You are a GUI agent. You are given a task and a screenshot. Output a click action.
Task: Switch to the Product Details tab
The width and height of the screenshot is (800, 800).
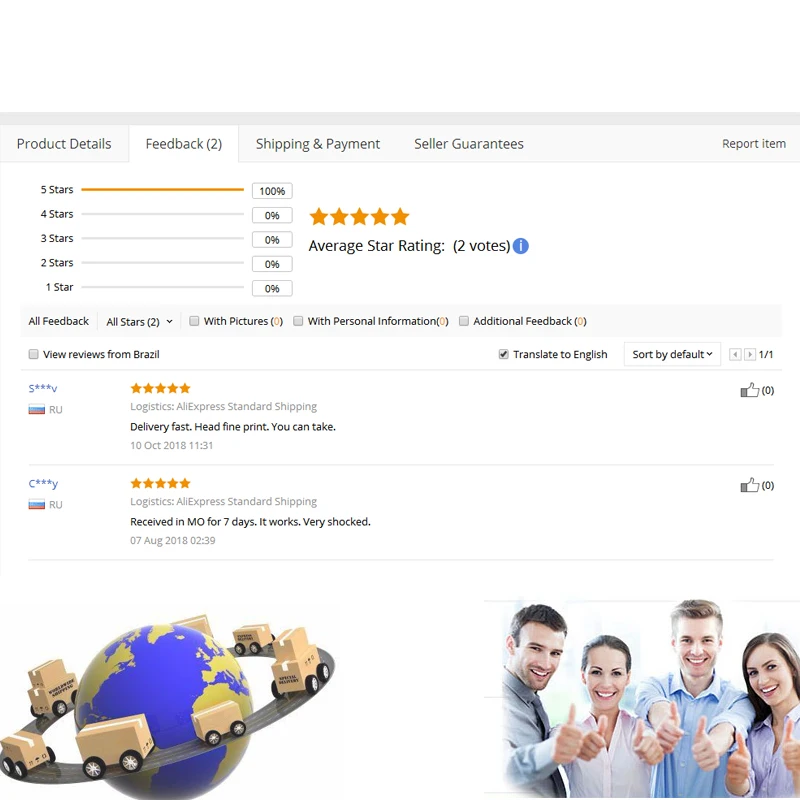point(64,144)
